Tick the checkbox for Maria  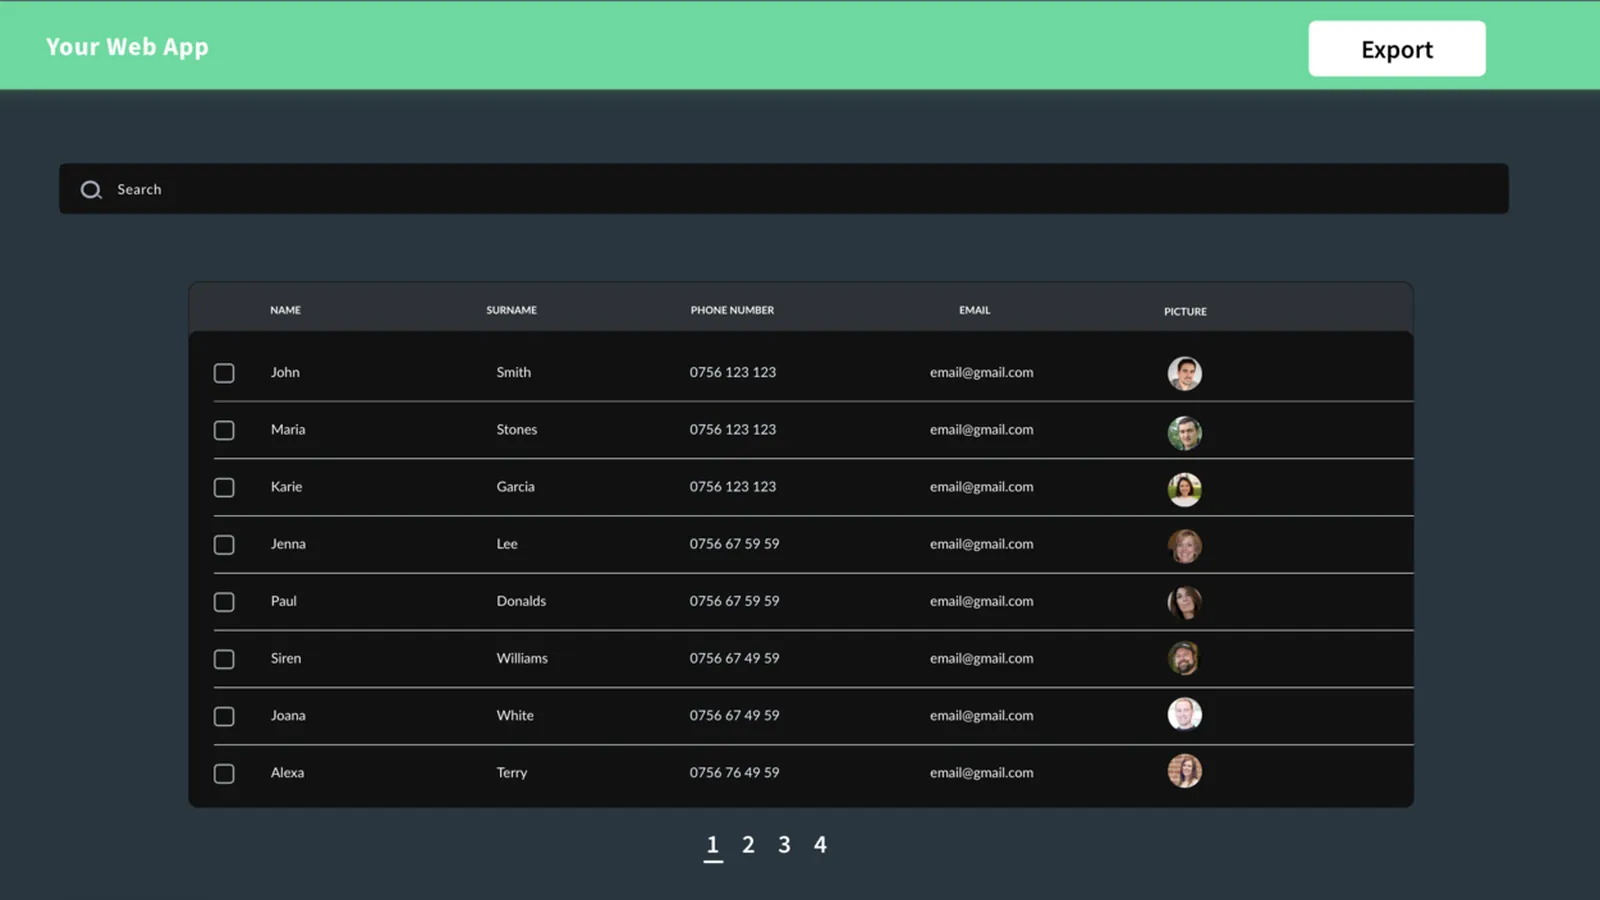[224, 430]
